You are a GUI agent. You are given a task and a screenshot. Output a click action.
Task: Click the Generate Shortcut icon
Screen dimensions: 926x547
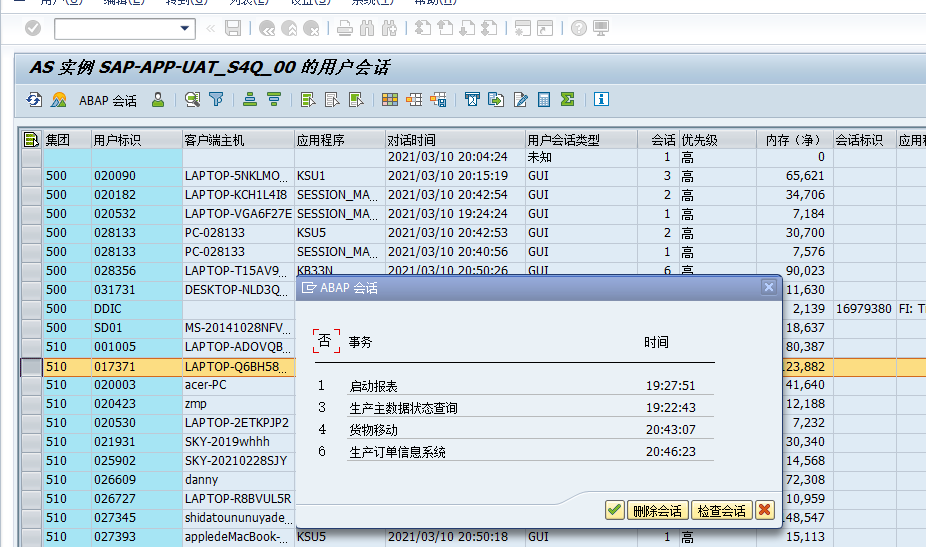545,28
